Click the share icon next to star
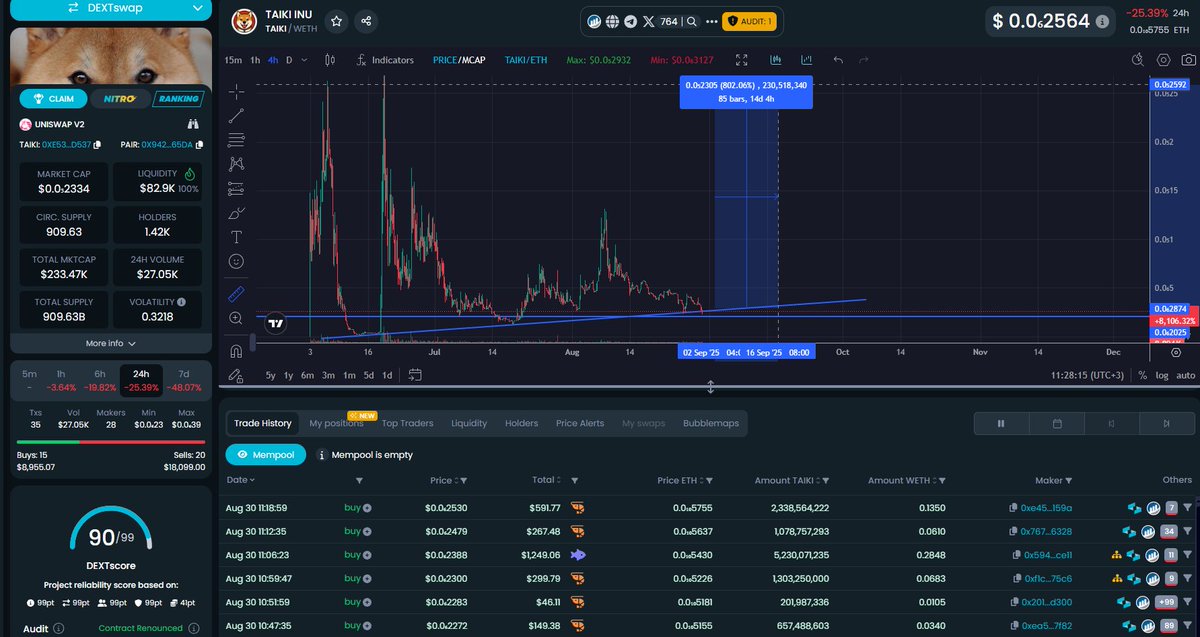Viewport: 1200px width, 637px height. point(366,21)
